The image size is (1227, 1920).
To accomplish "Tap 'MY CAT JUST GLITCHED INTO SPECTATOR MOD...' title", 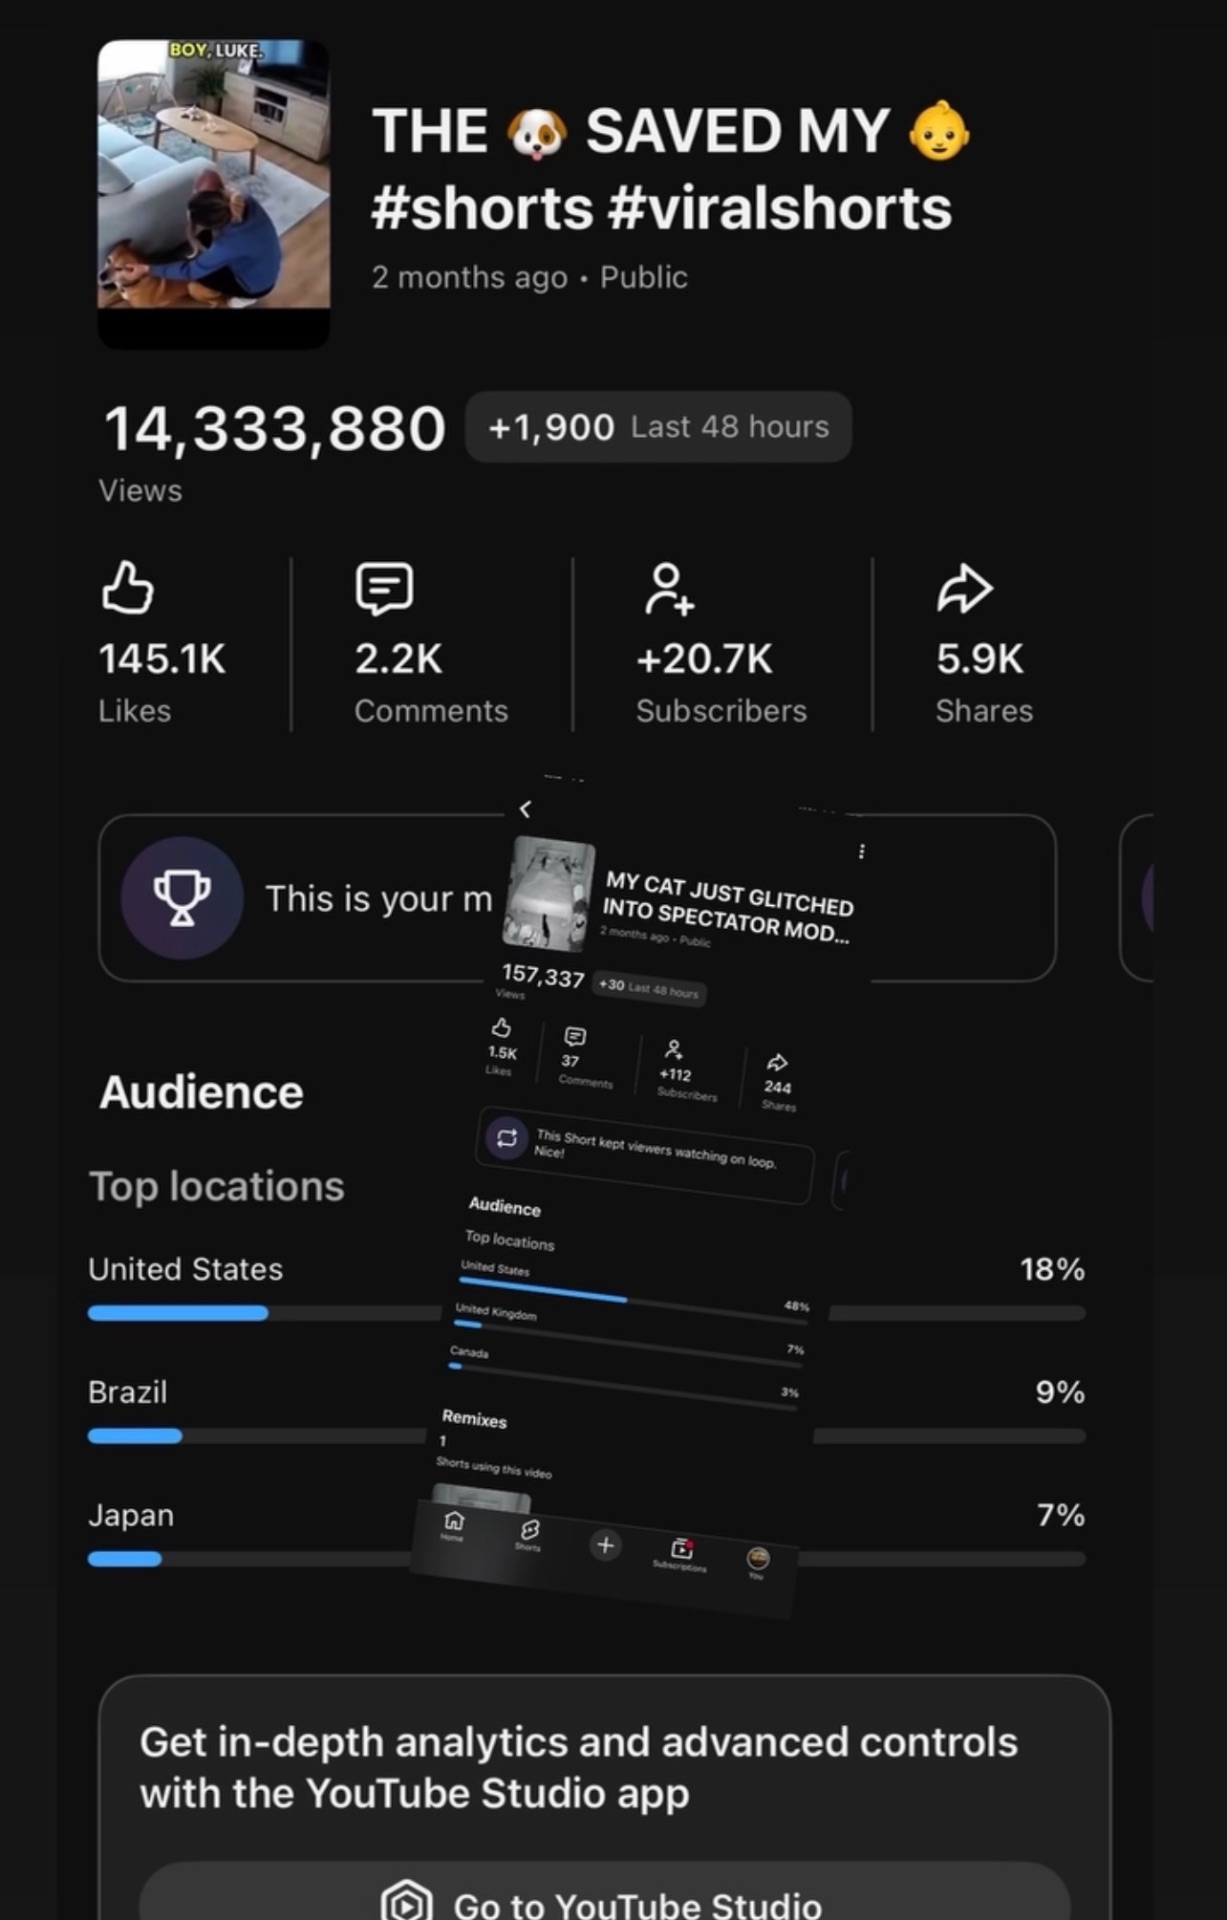I will 728,907.
